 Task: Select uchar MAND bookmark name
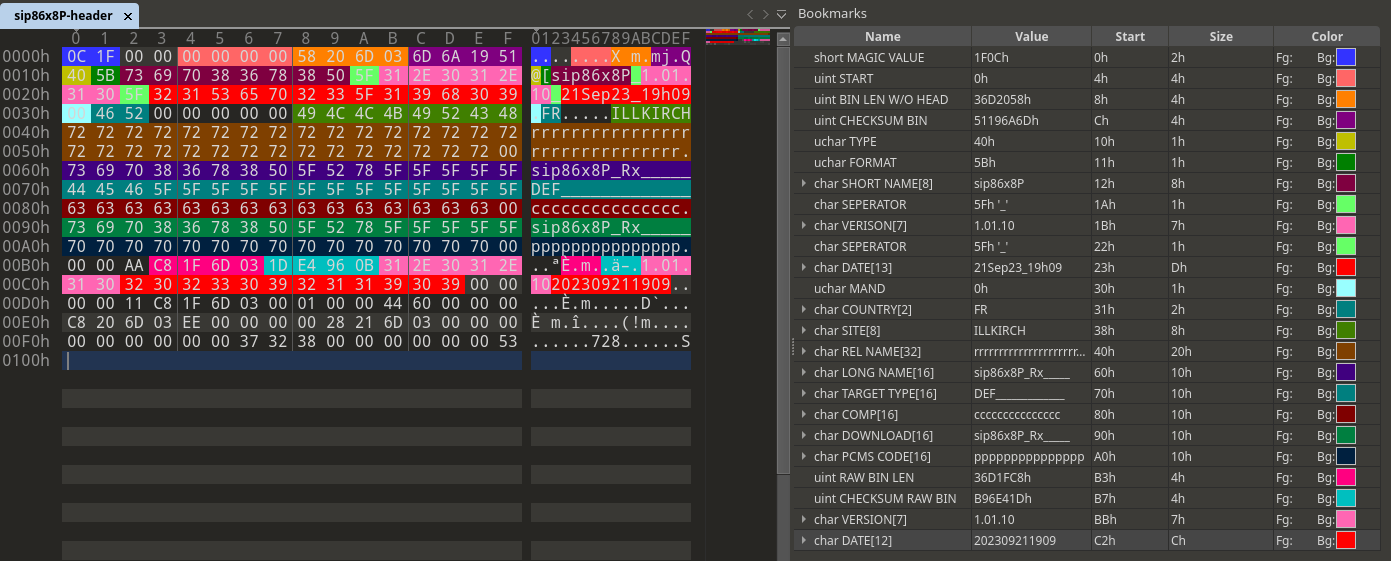[850, 288]
